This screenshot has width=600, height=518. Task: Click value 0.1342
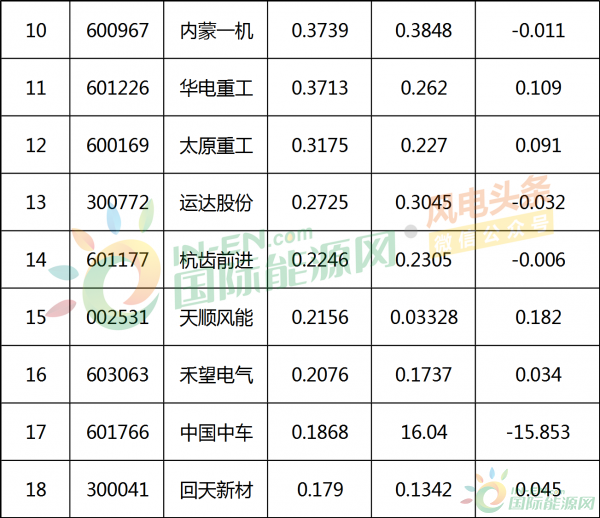pyautogui.click(x=424, y=489)
